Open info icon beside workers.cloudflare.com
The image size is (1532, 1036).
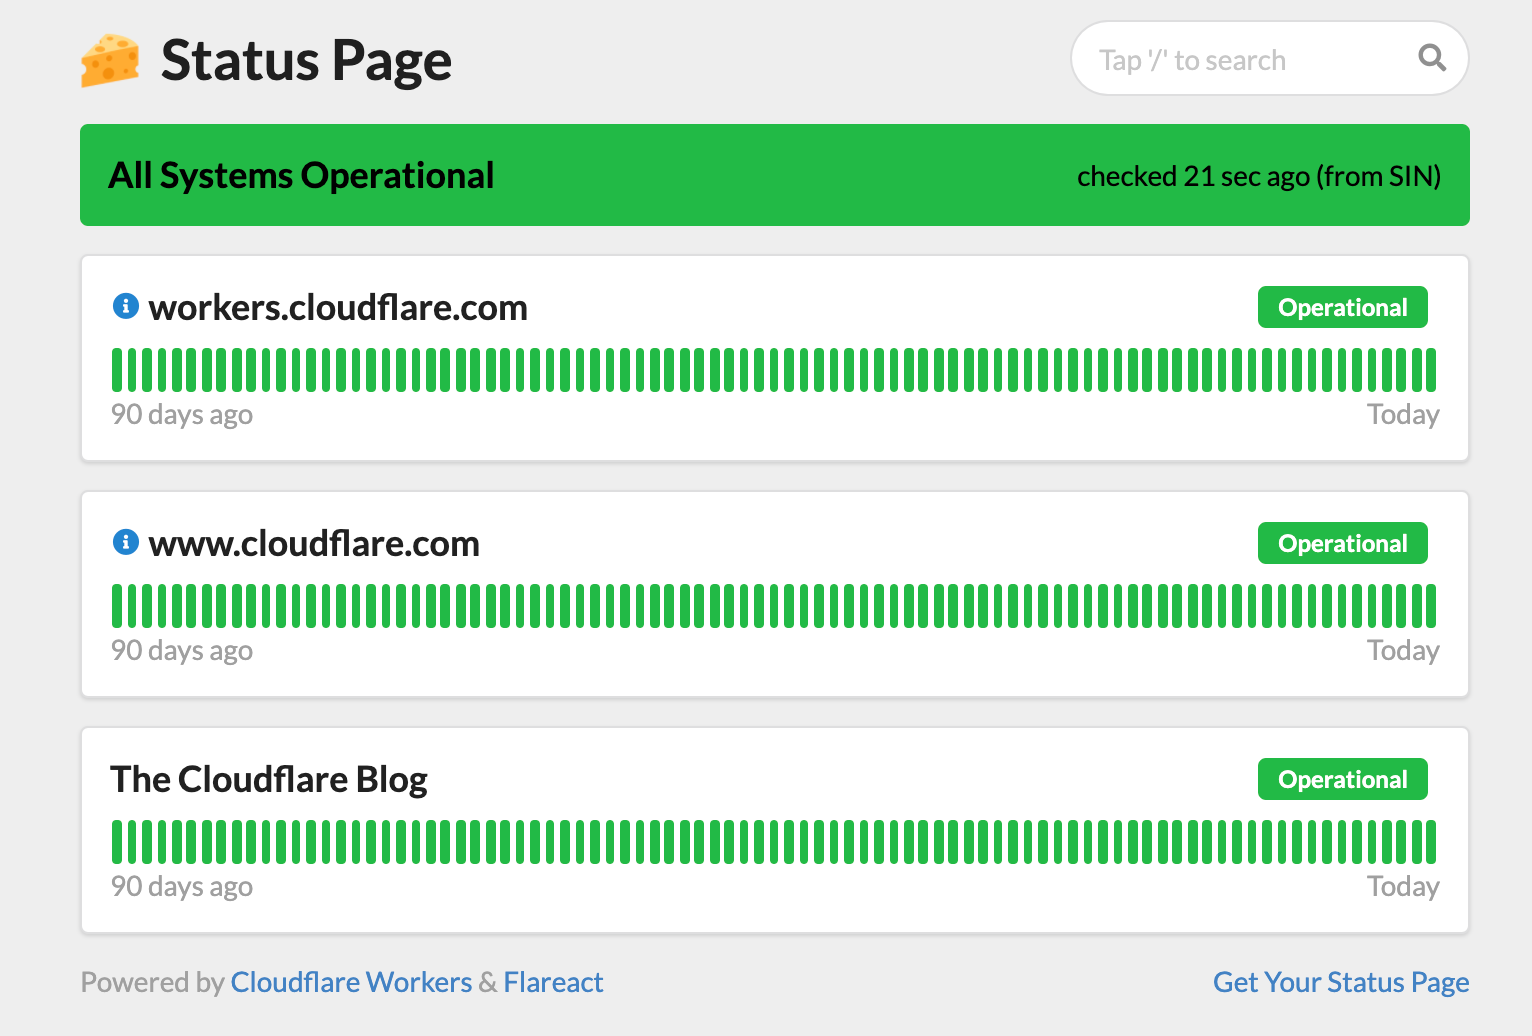pyautogui.click(x=125, y=306)
